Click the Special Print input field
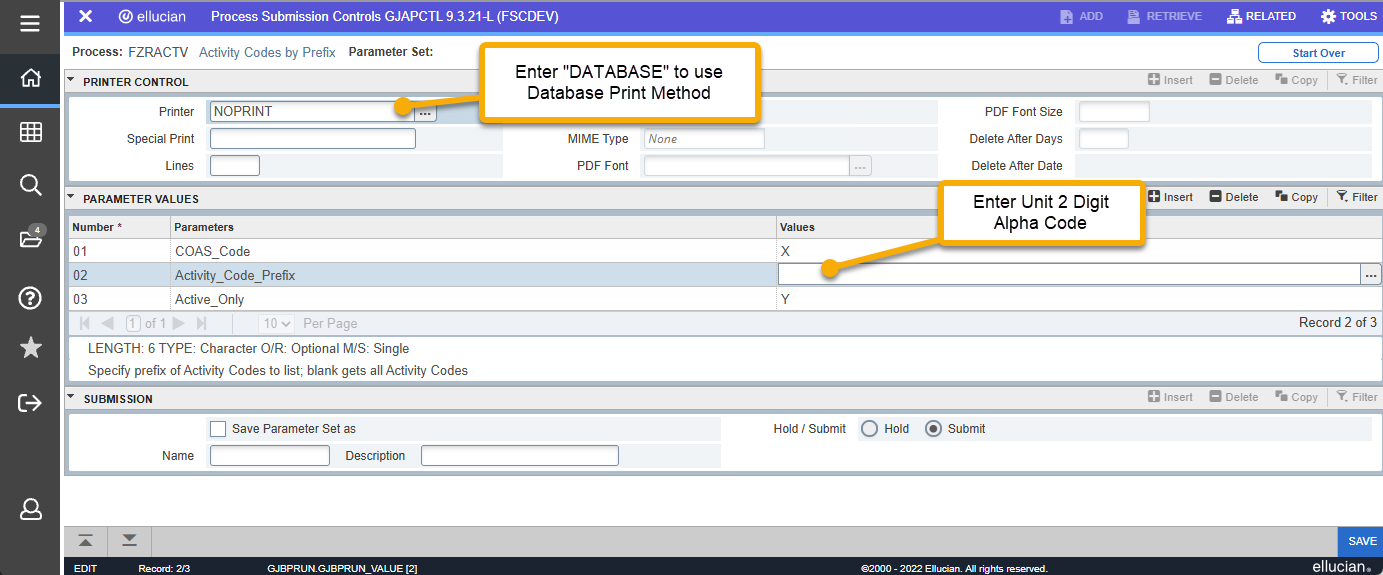1383x575 pixels. (x=312, y=139)
